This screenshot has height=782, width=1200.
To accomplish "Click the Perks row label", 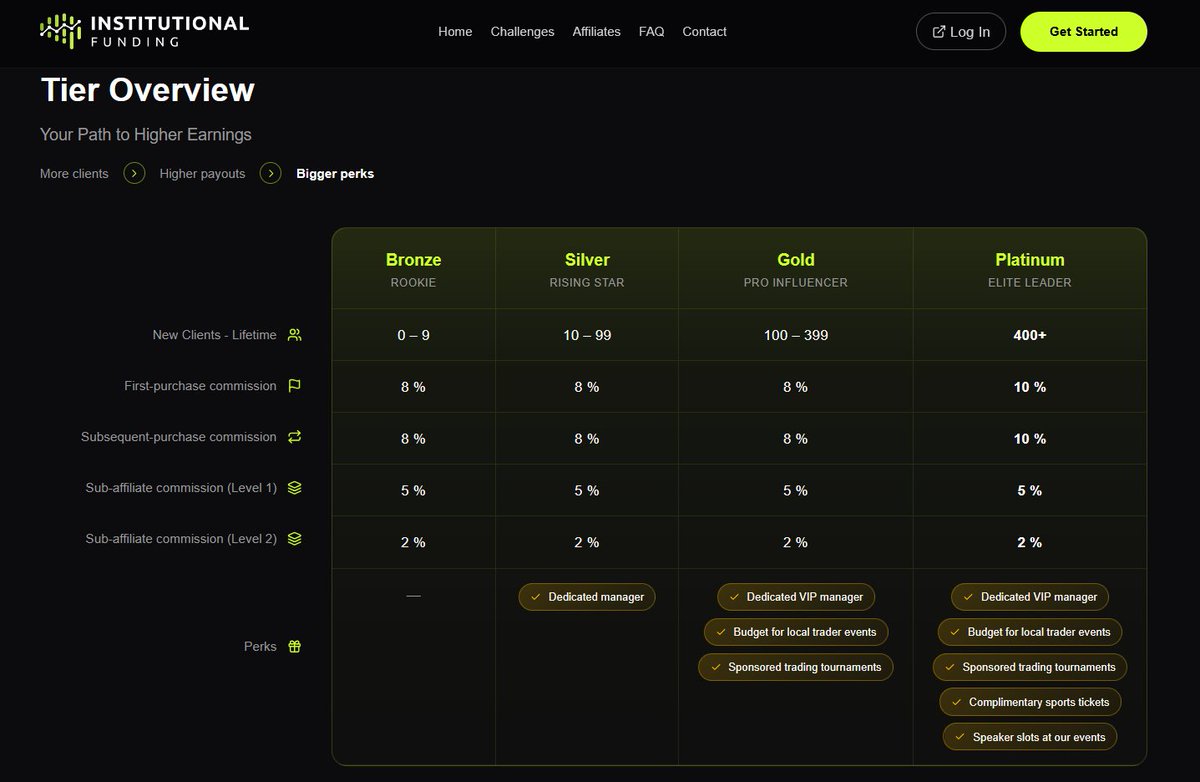I will [260, 647].
